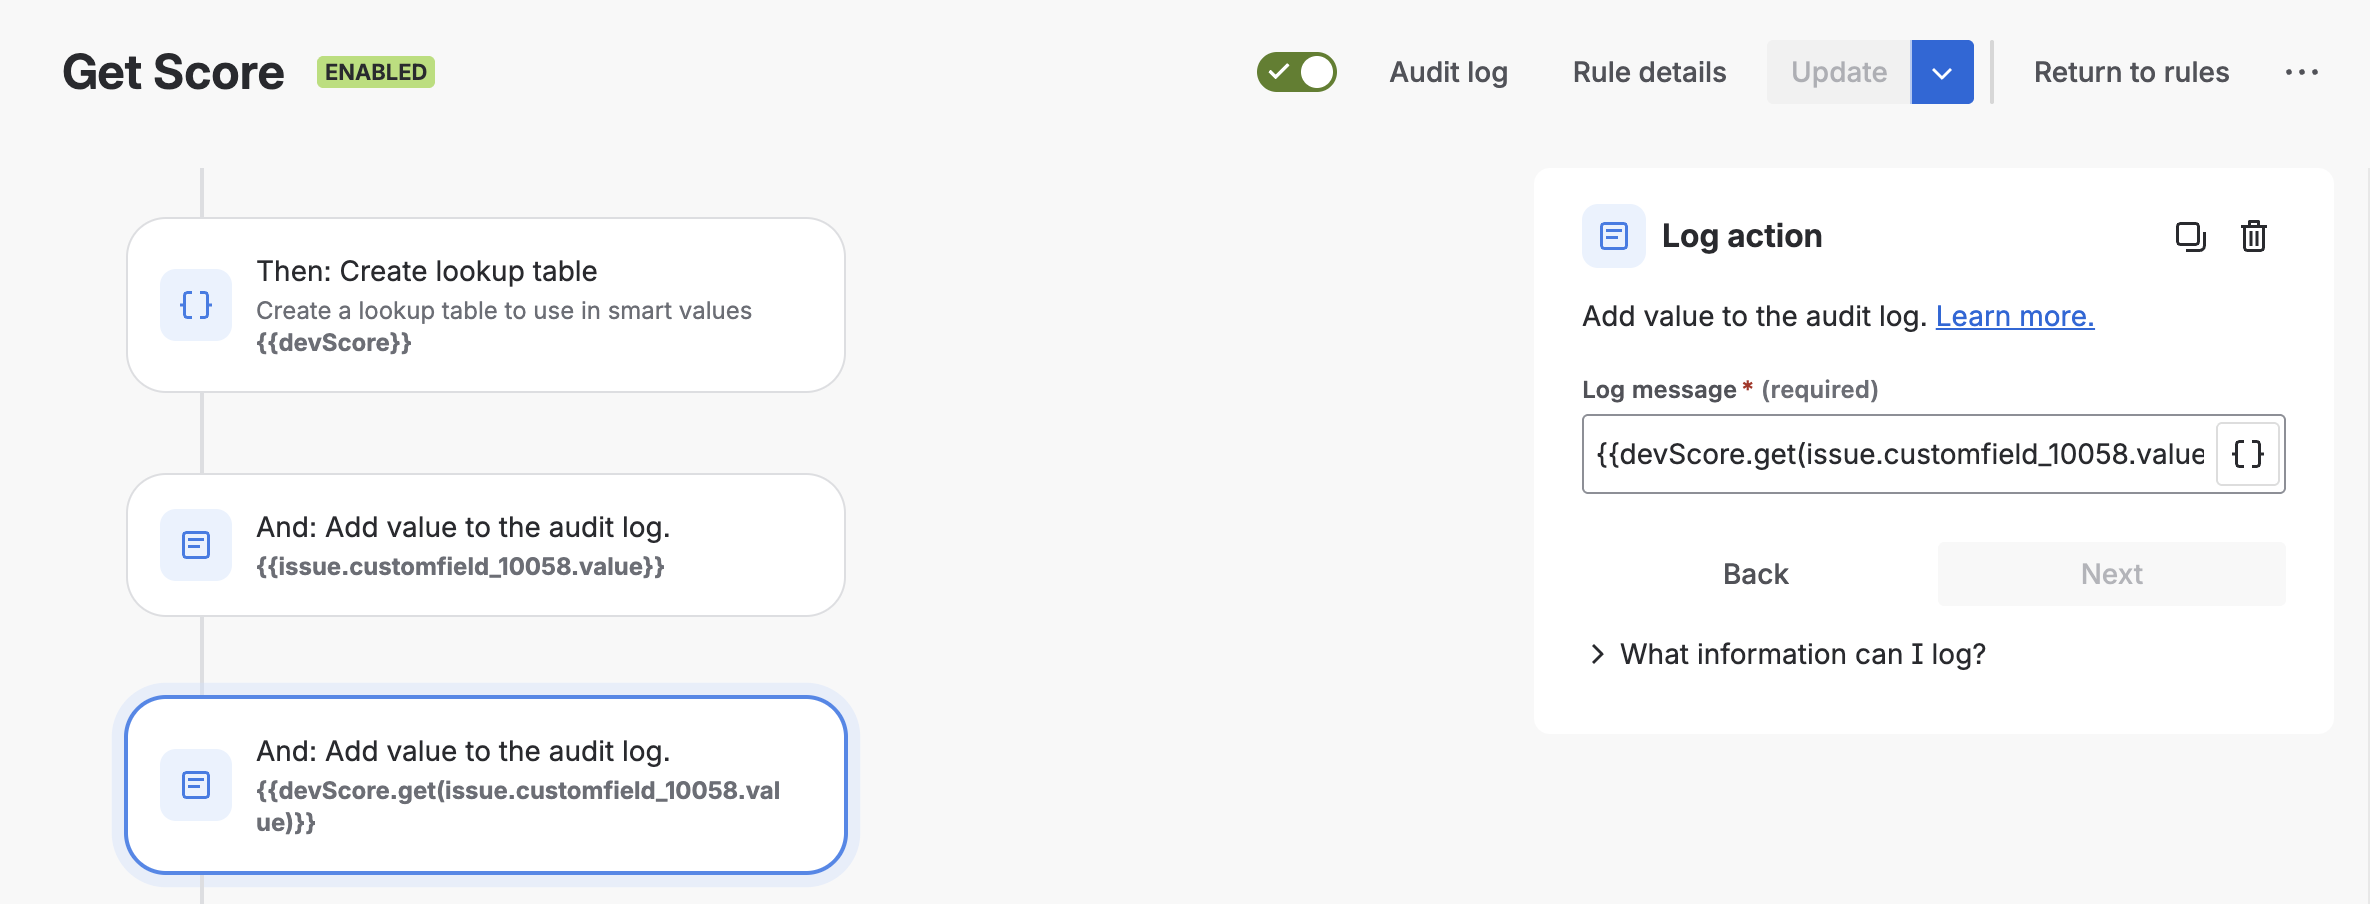Delete the Log action via trash icon
This screenshot has height=904, width=2370.
(2254, 237)
